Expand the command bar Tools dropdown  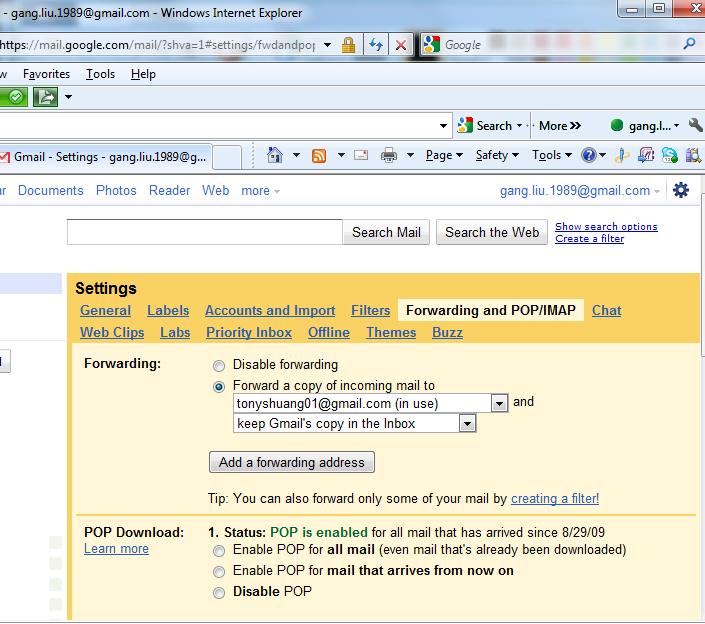point(552,155)
